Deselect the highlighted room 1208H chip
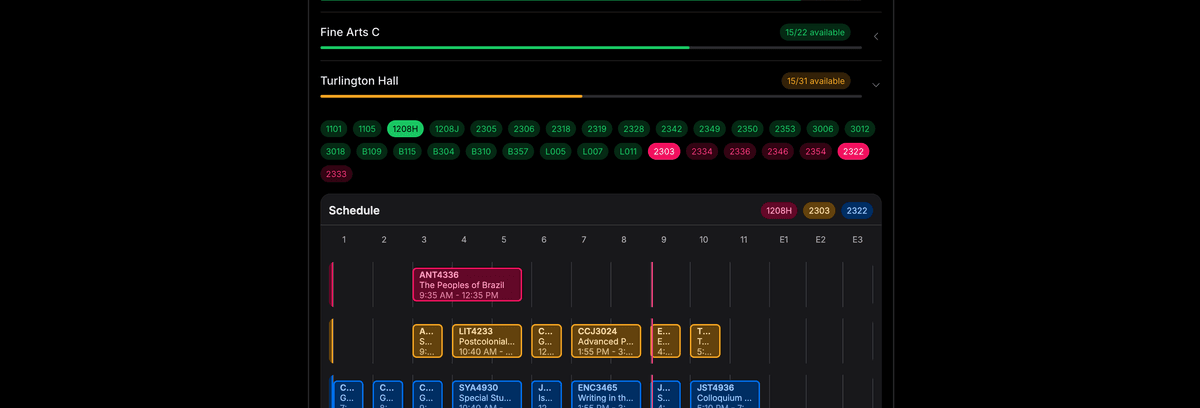Viewport: 1200px width, 408px height. 405,129
